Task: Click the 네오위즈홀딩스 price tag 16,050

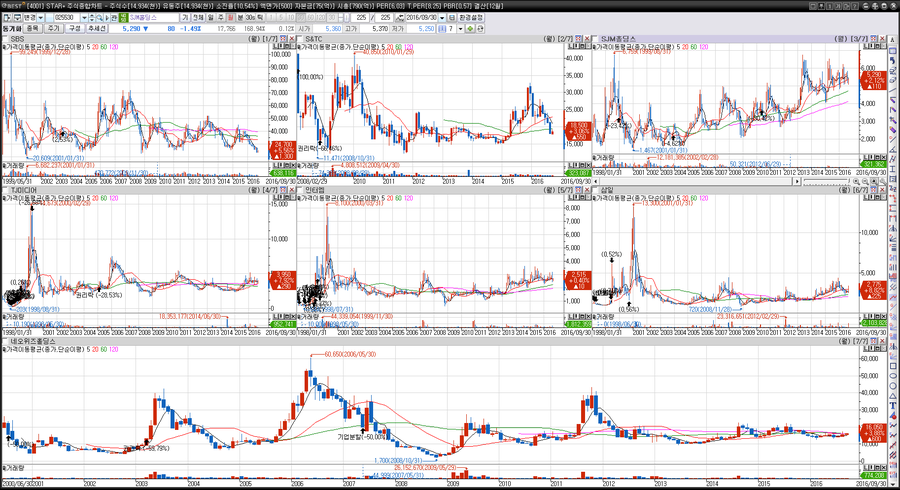Action: (x=873, y=433)
